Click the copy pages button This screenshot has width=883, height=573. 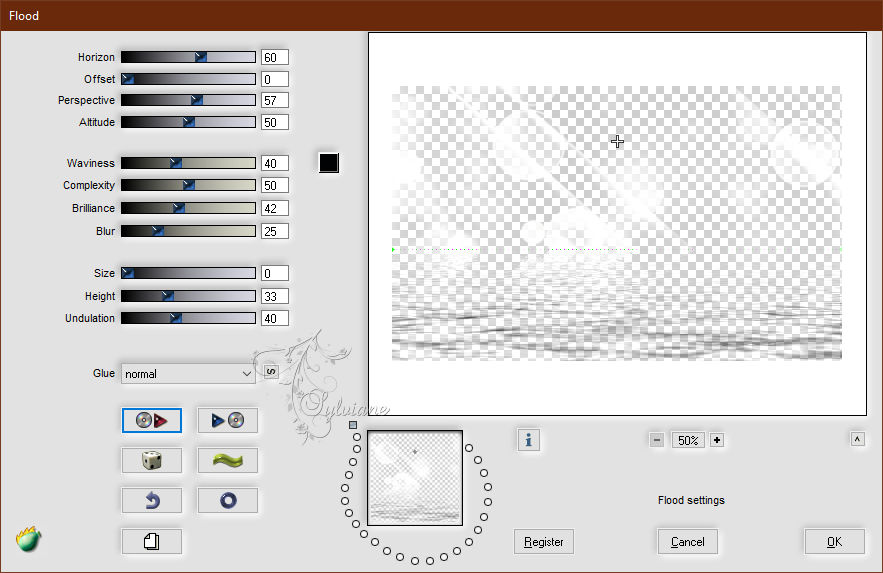pos(151,541)
